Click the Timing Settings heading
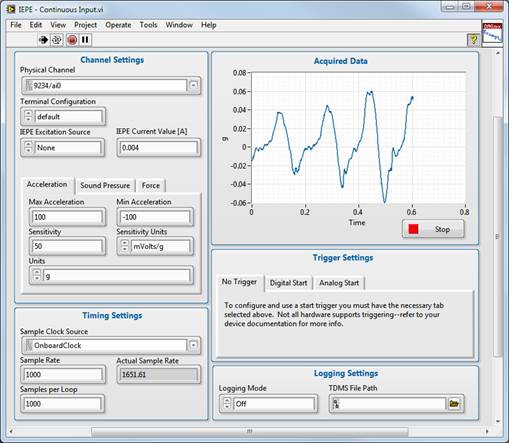The width and height of the screenshot is (509, 443). coord(112,315)
